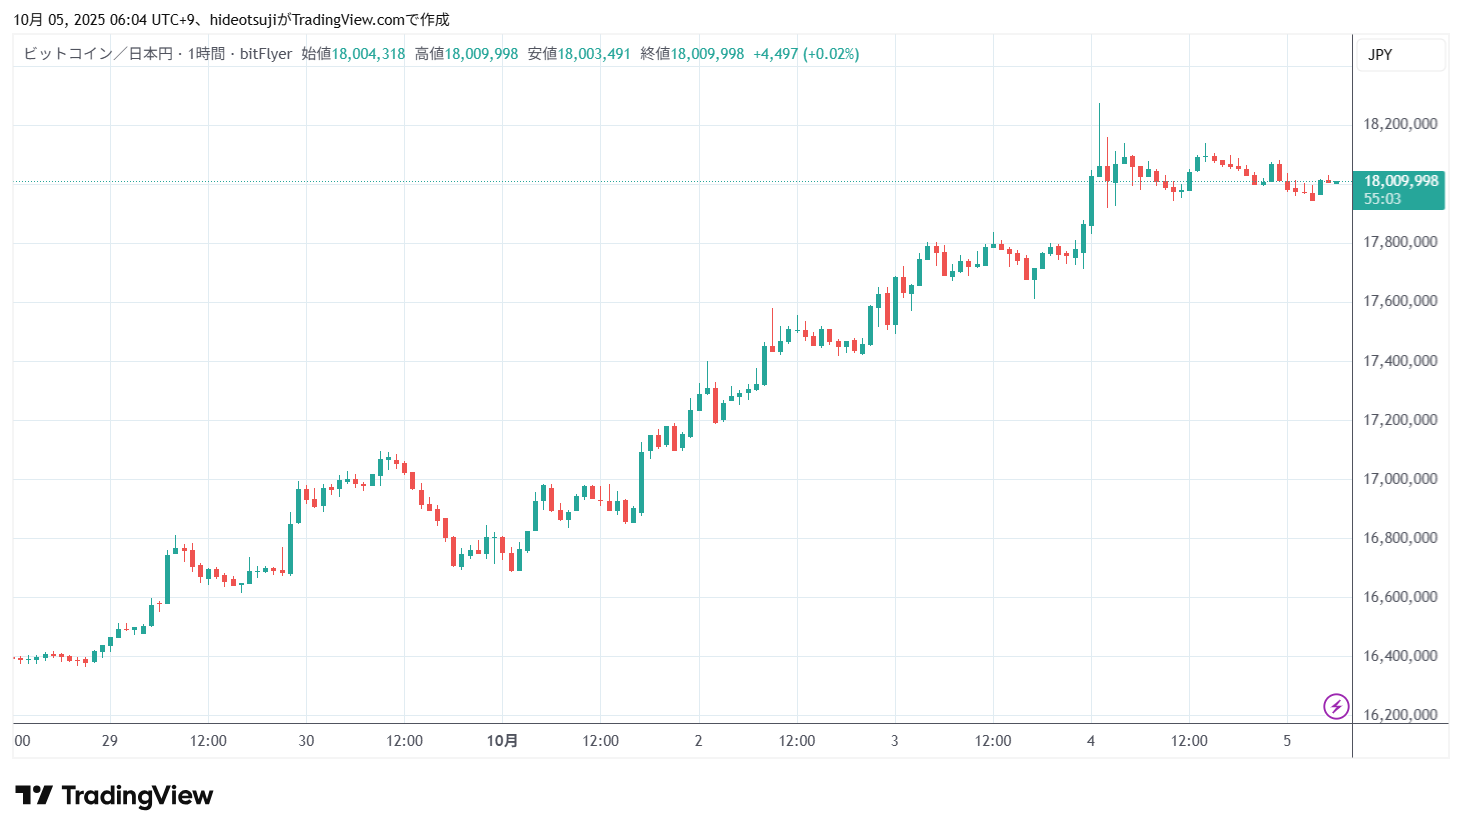Click the 4 date label on the time axis

(x=1091, y=741)
